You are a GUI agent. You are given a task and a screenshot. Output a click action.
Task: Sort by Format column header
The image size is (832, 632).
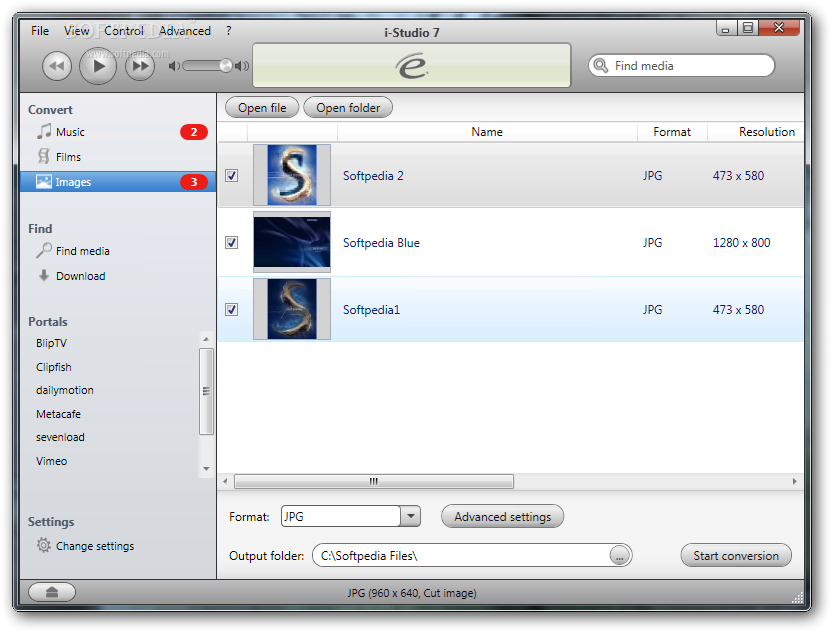[672, 132]
